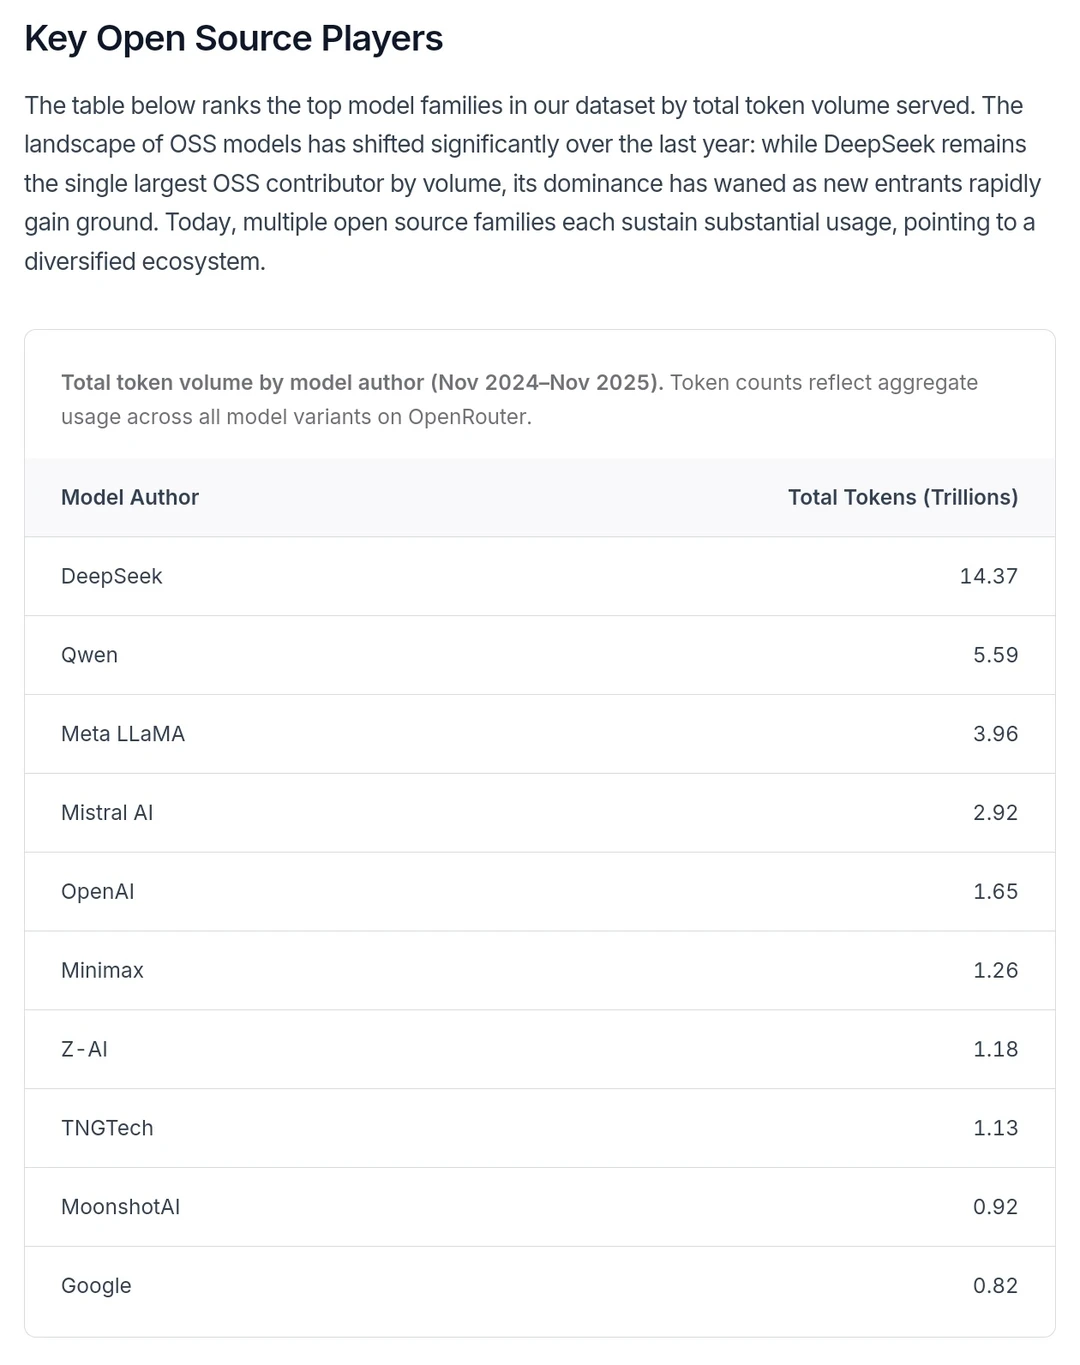Select the Z-AI table entry

[84, 1049]
